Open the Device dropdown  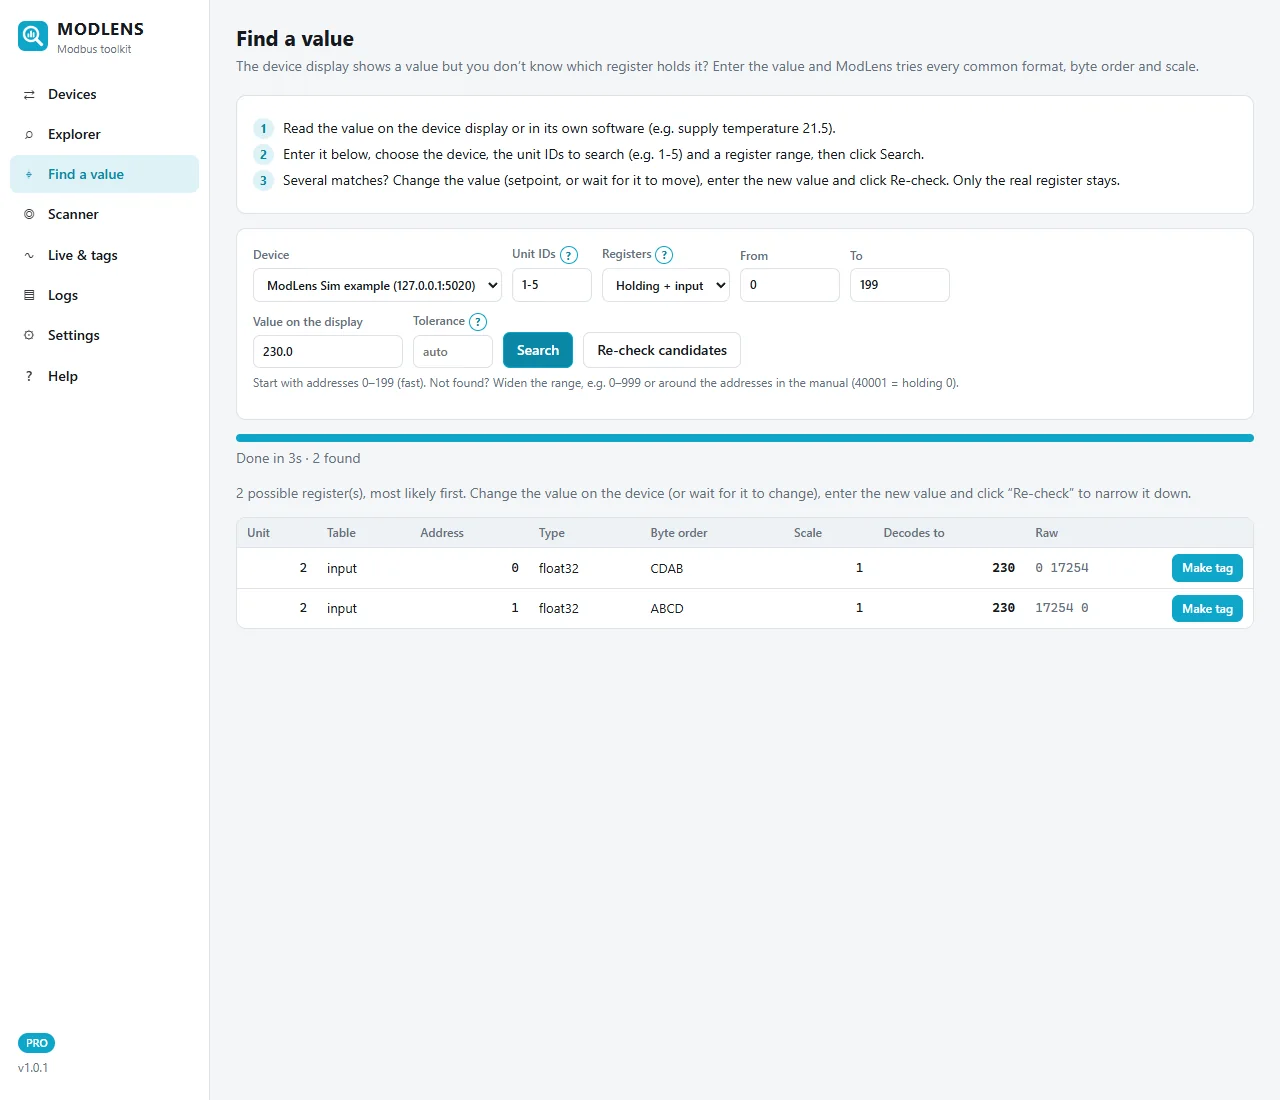pyautogui.click(x=378, y=285)
